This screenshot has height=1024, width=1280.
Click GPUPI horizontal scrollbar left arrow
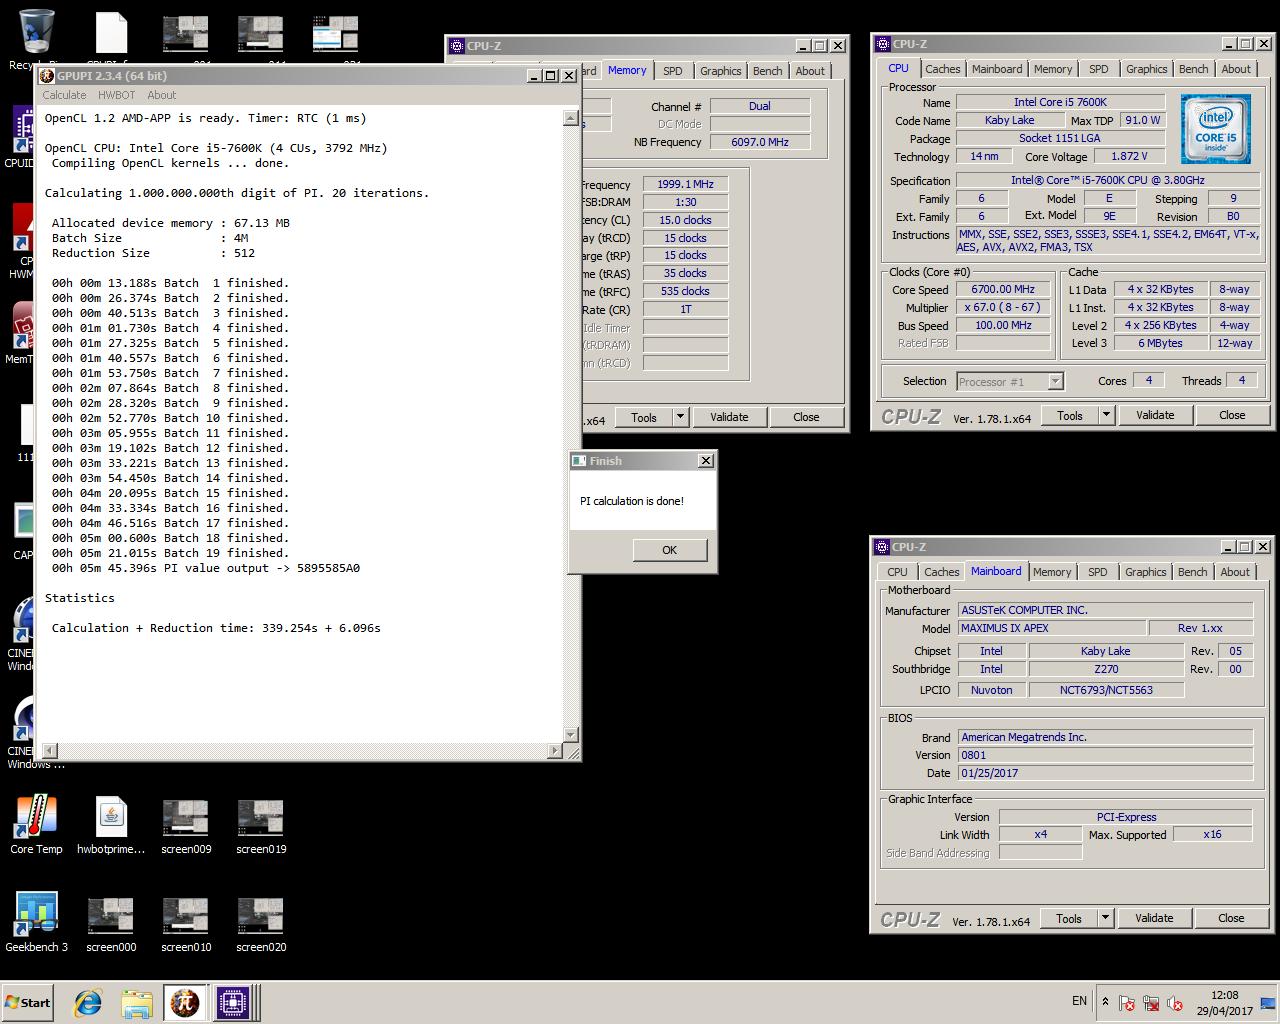click(x=49, y=750)
